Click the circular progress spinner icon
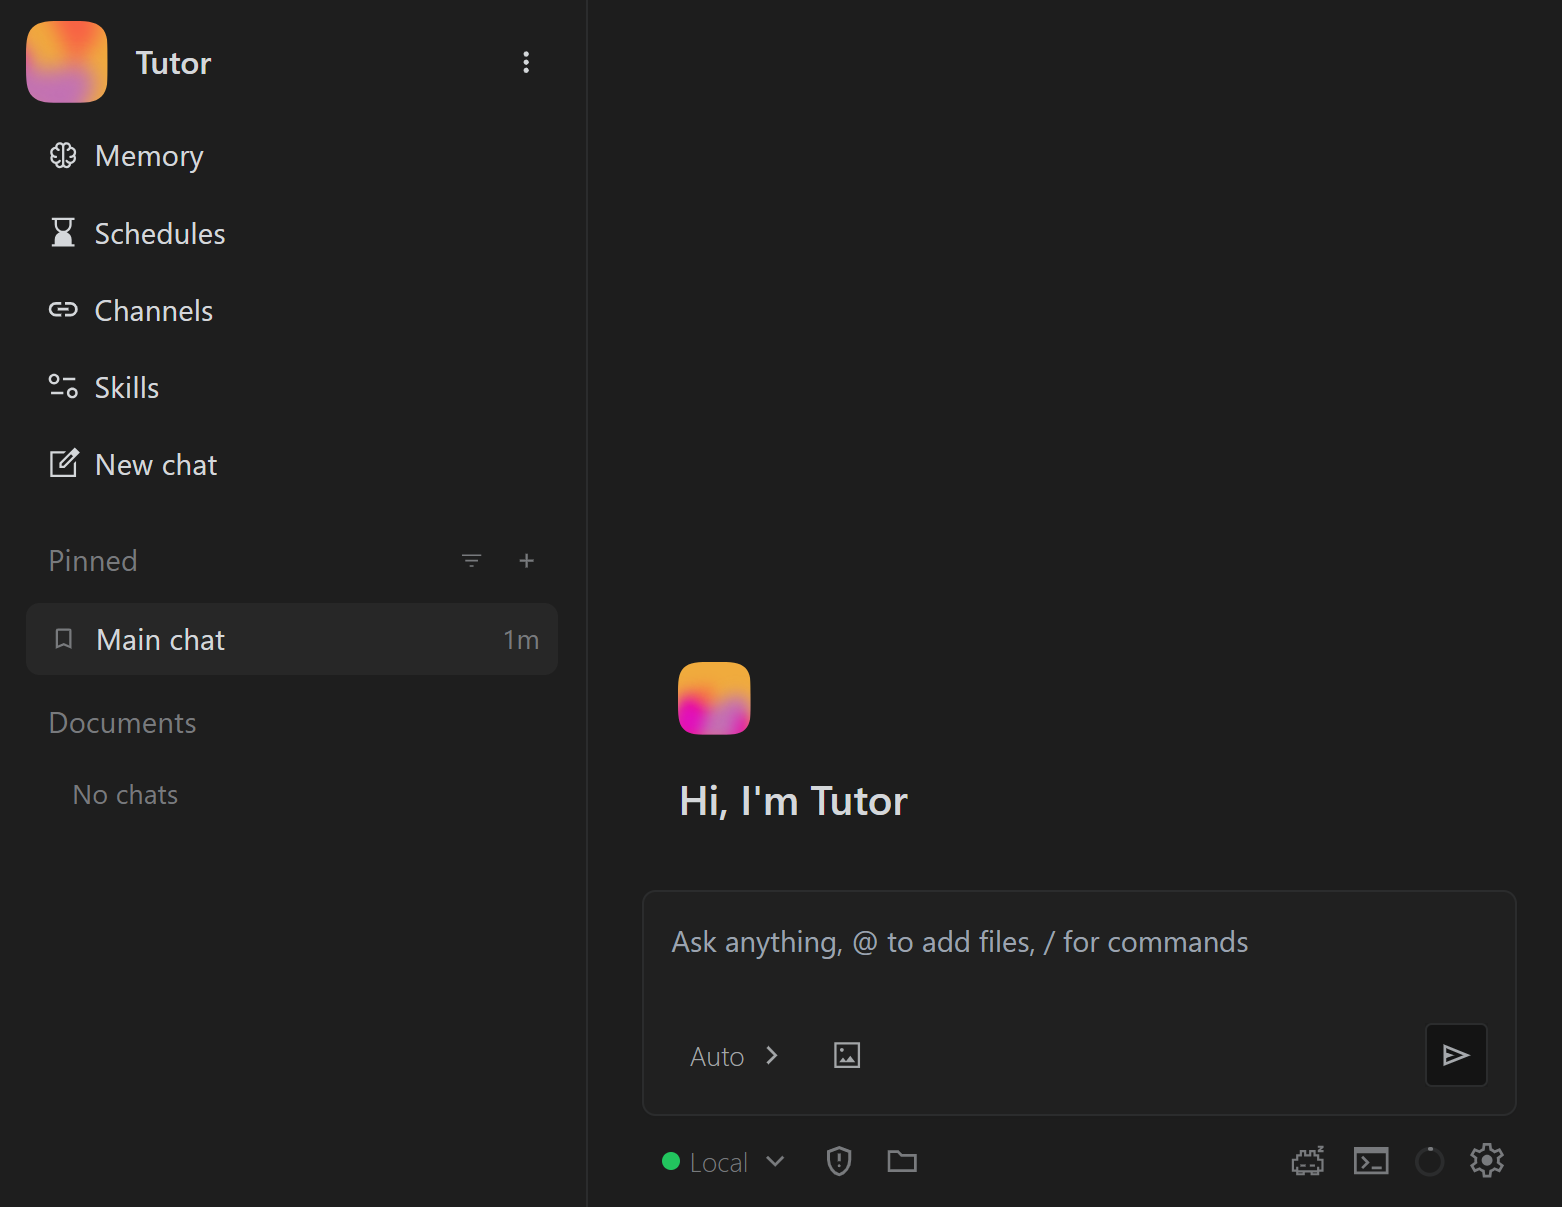 click(x=1429, y=1161)
